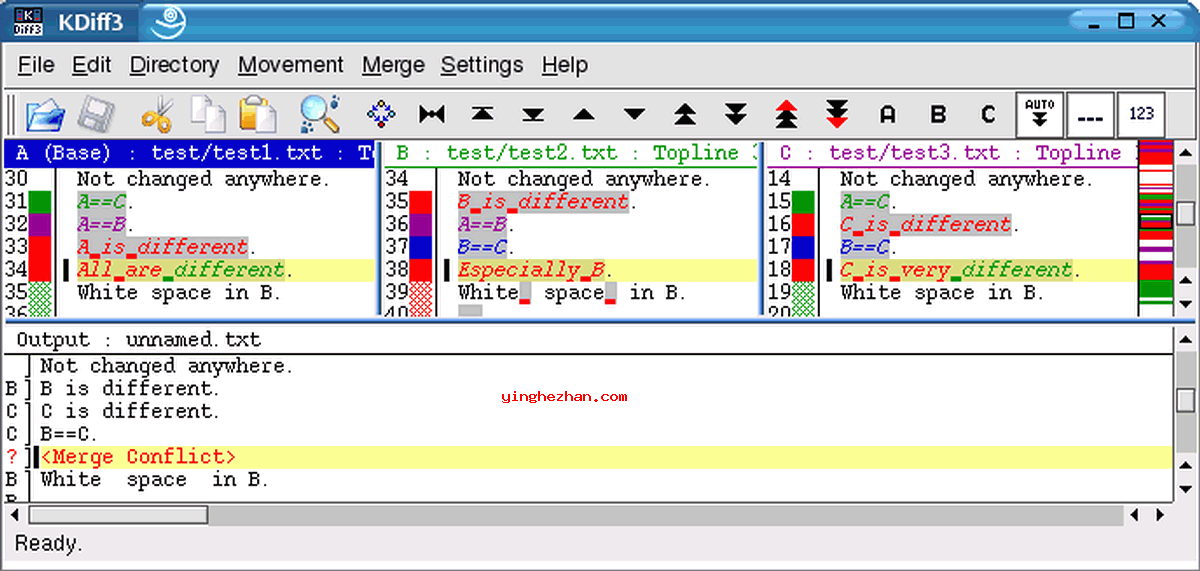Click the Save floppy disk icon
The width and height of the screenshot is (1200, 571).
coord(98,114)
